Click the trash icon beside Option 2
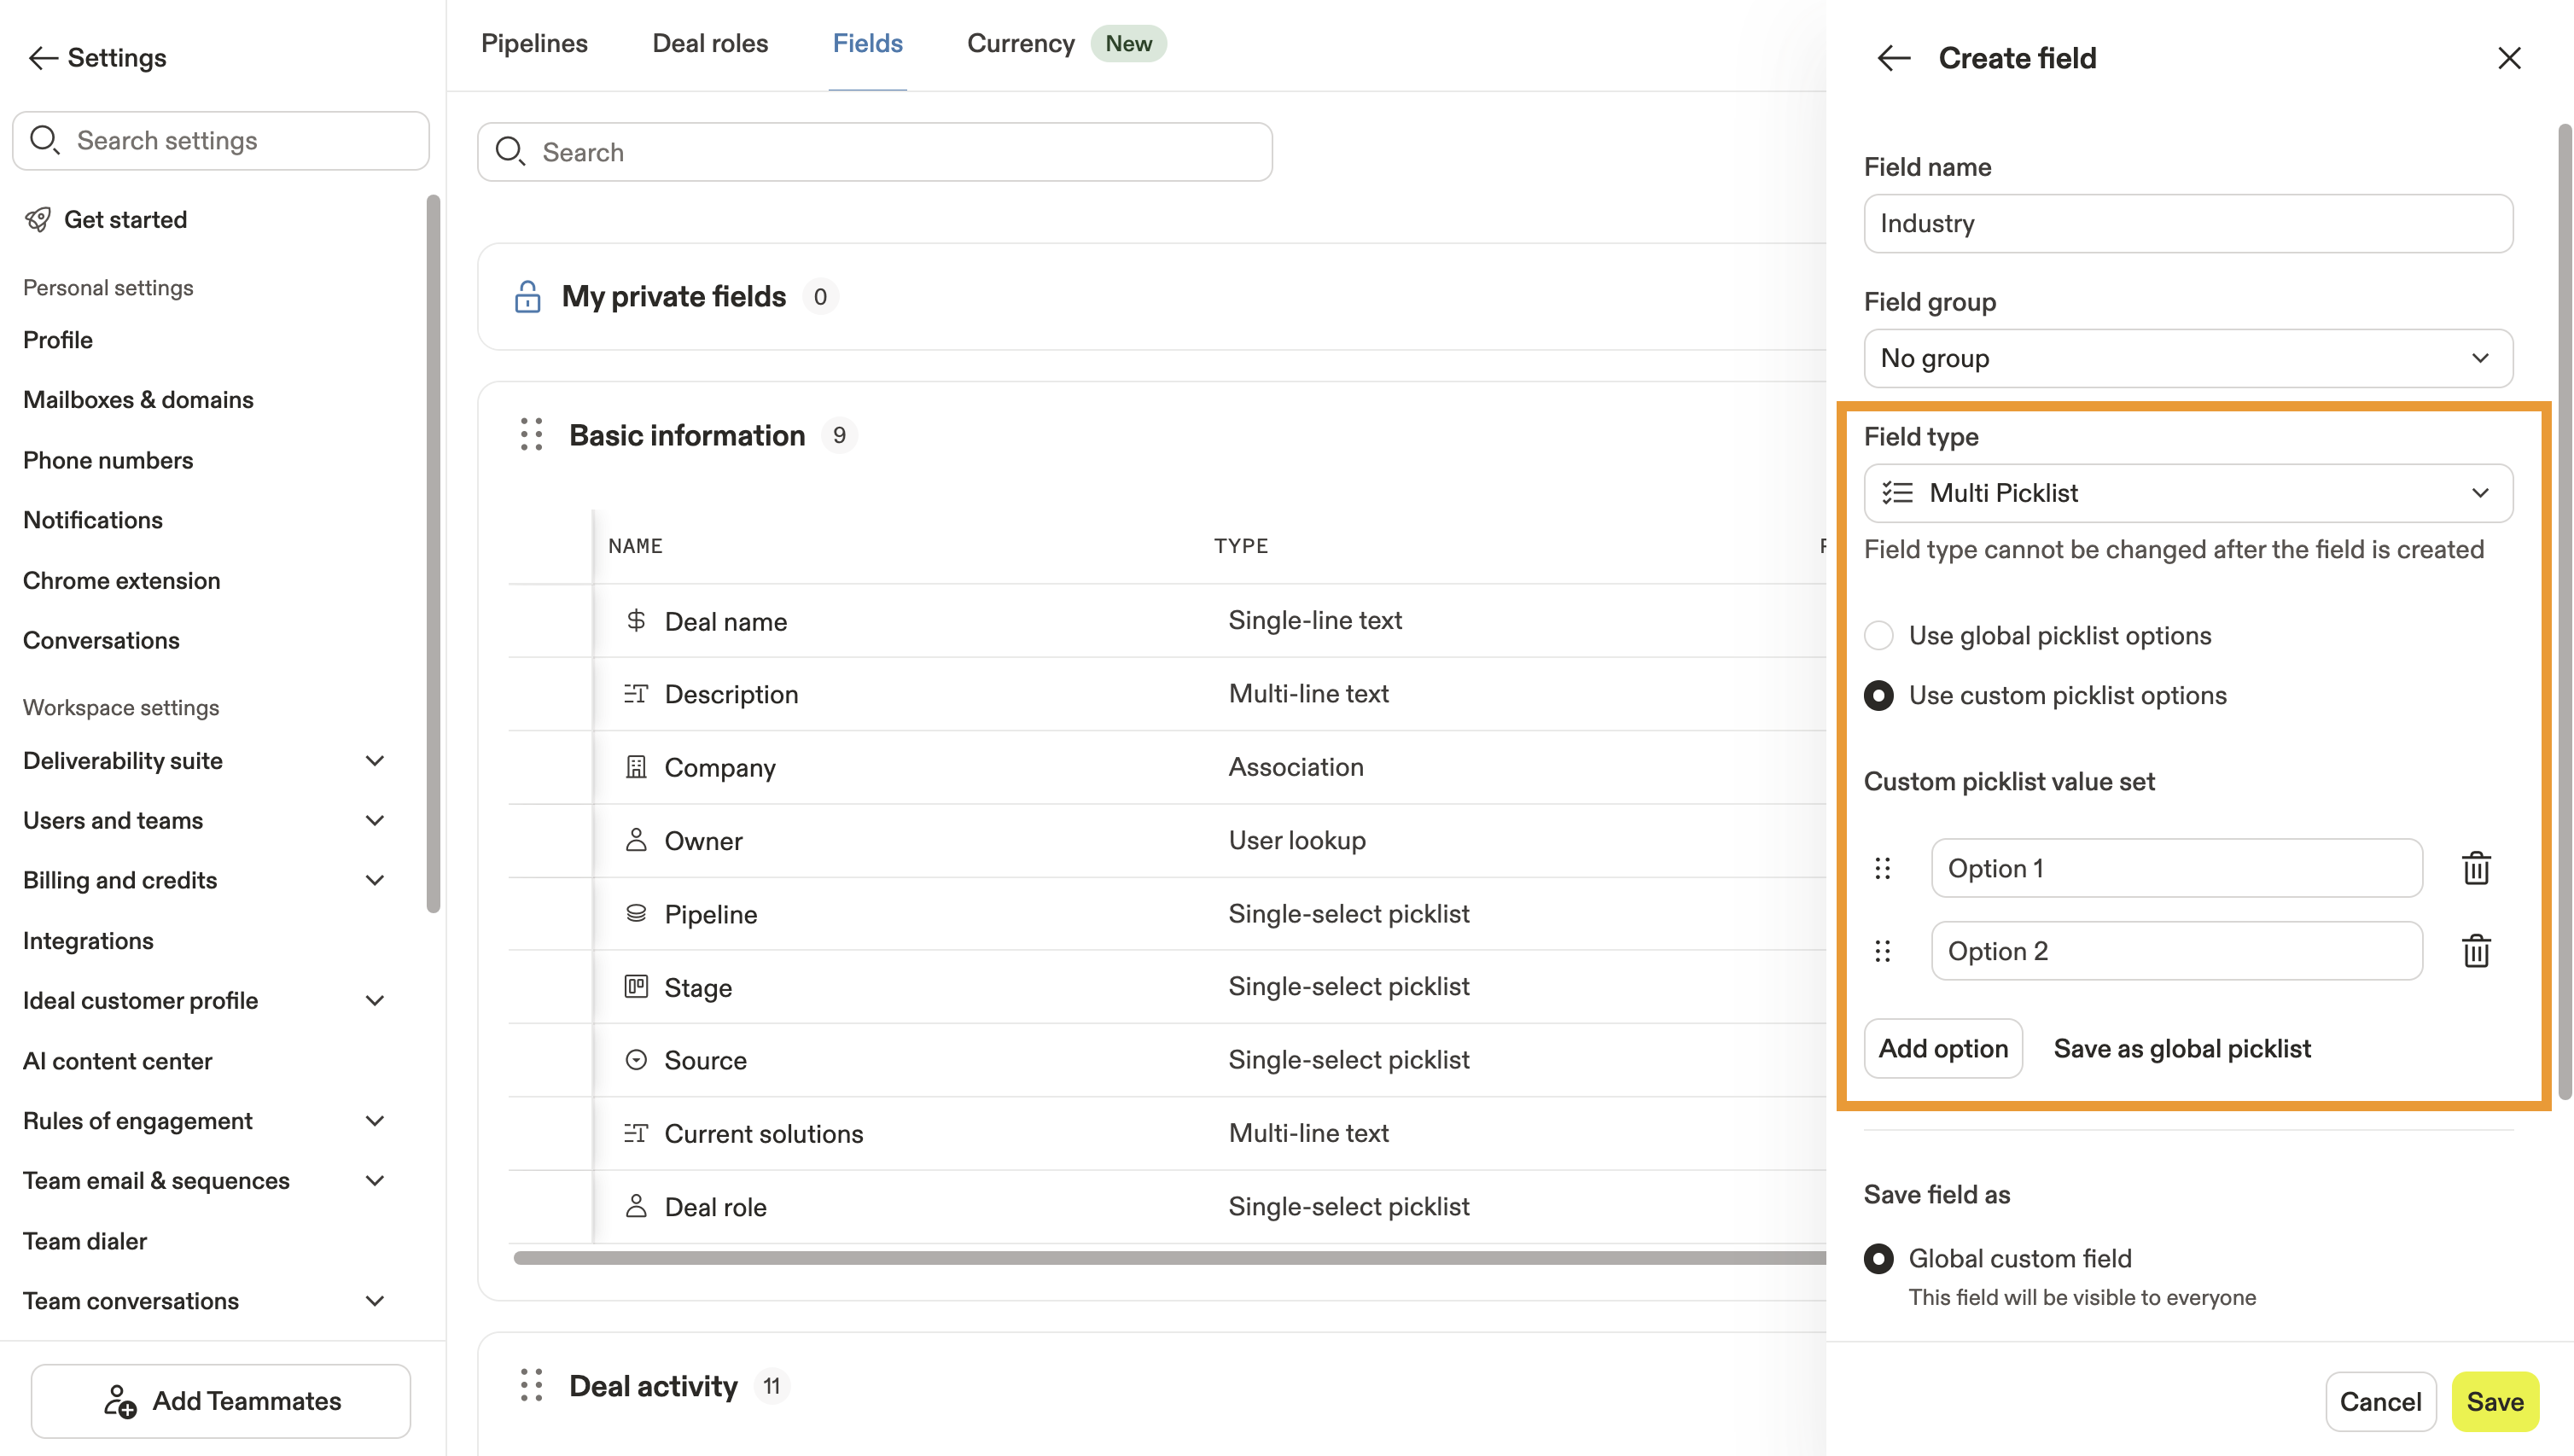The height and width of the screenshot is (1456, 2574). [x=2475, y=951]
